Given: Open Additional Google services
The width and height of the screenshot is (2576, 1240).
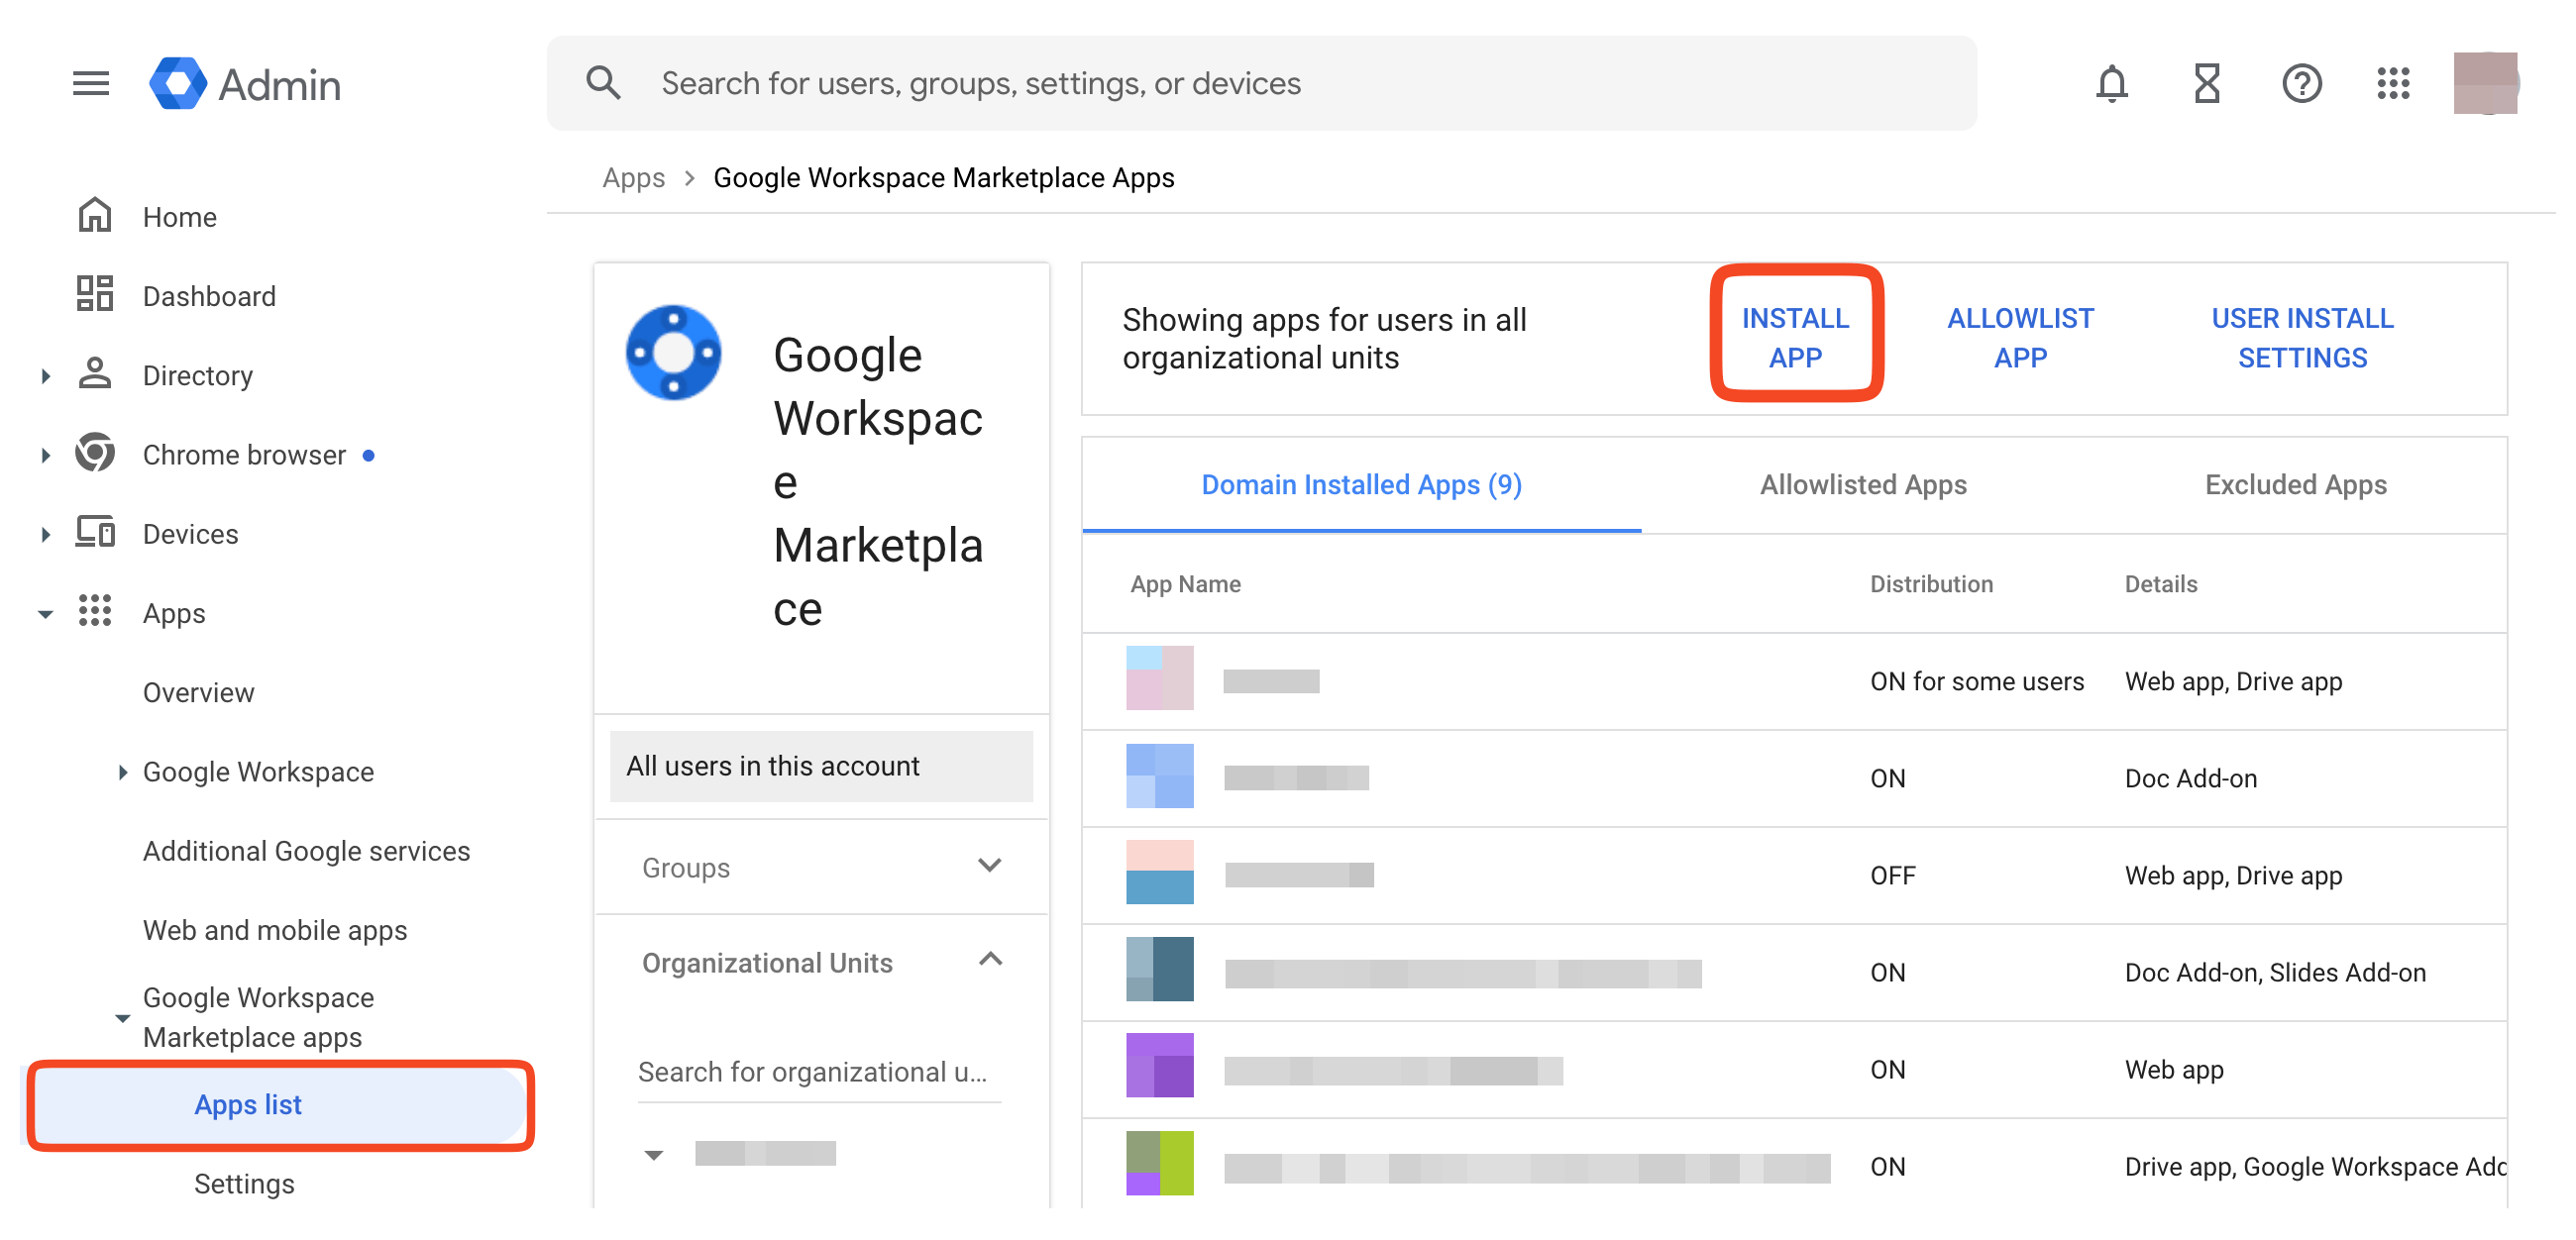Looking at the screenshot, I should [306, 851].
